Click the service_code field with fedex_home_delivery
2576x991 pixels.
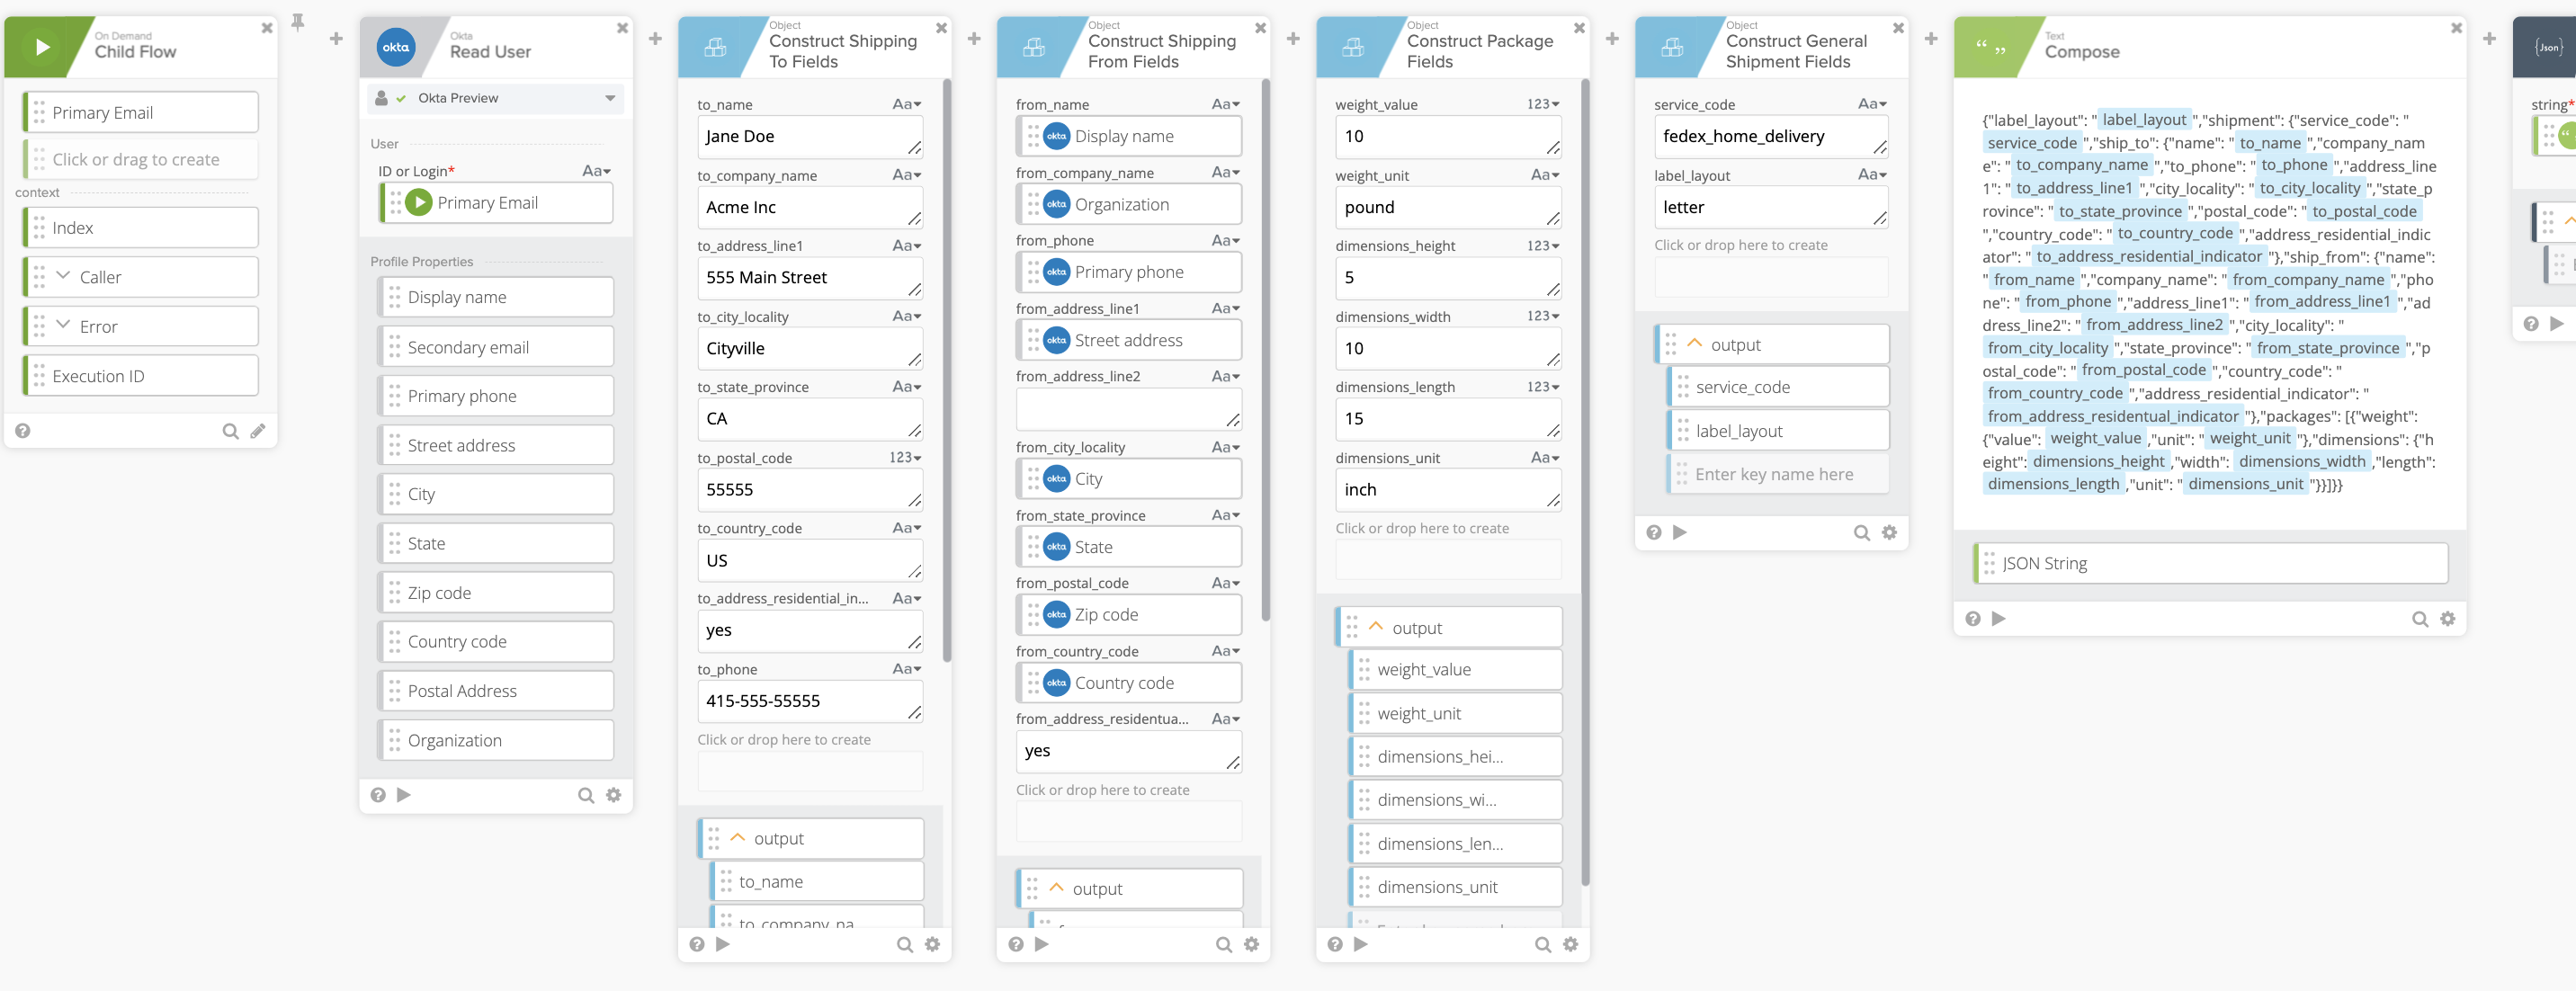coord(1762,136)
